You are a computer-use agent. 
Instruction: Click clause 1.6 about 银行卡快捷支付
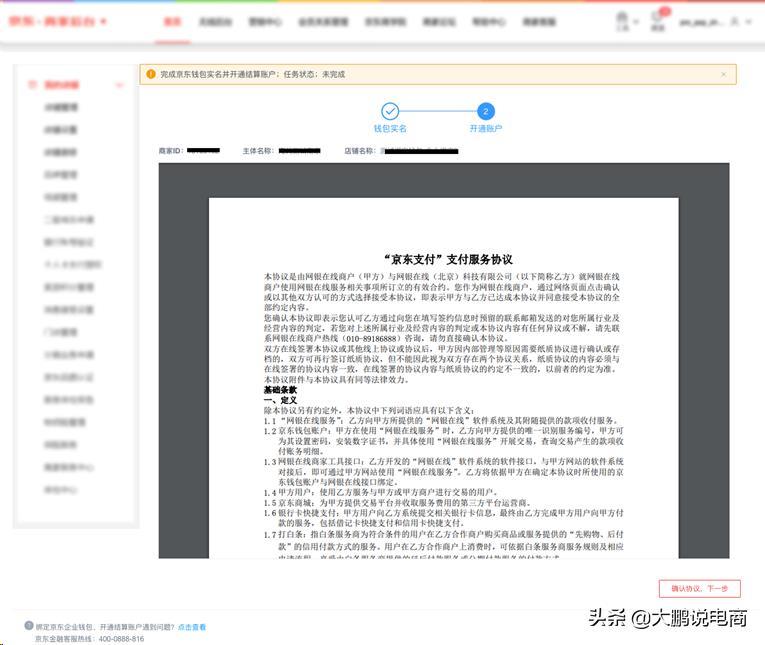click(x=443, y=518)
